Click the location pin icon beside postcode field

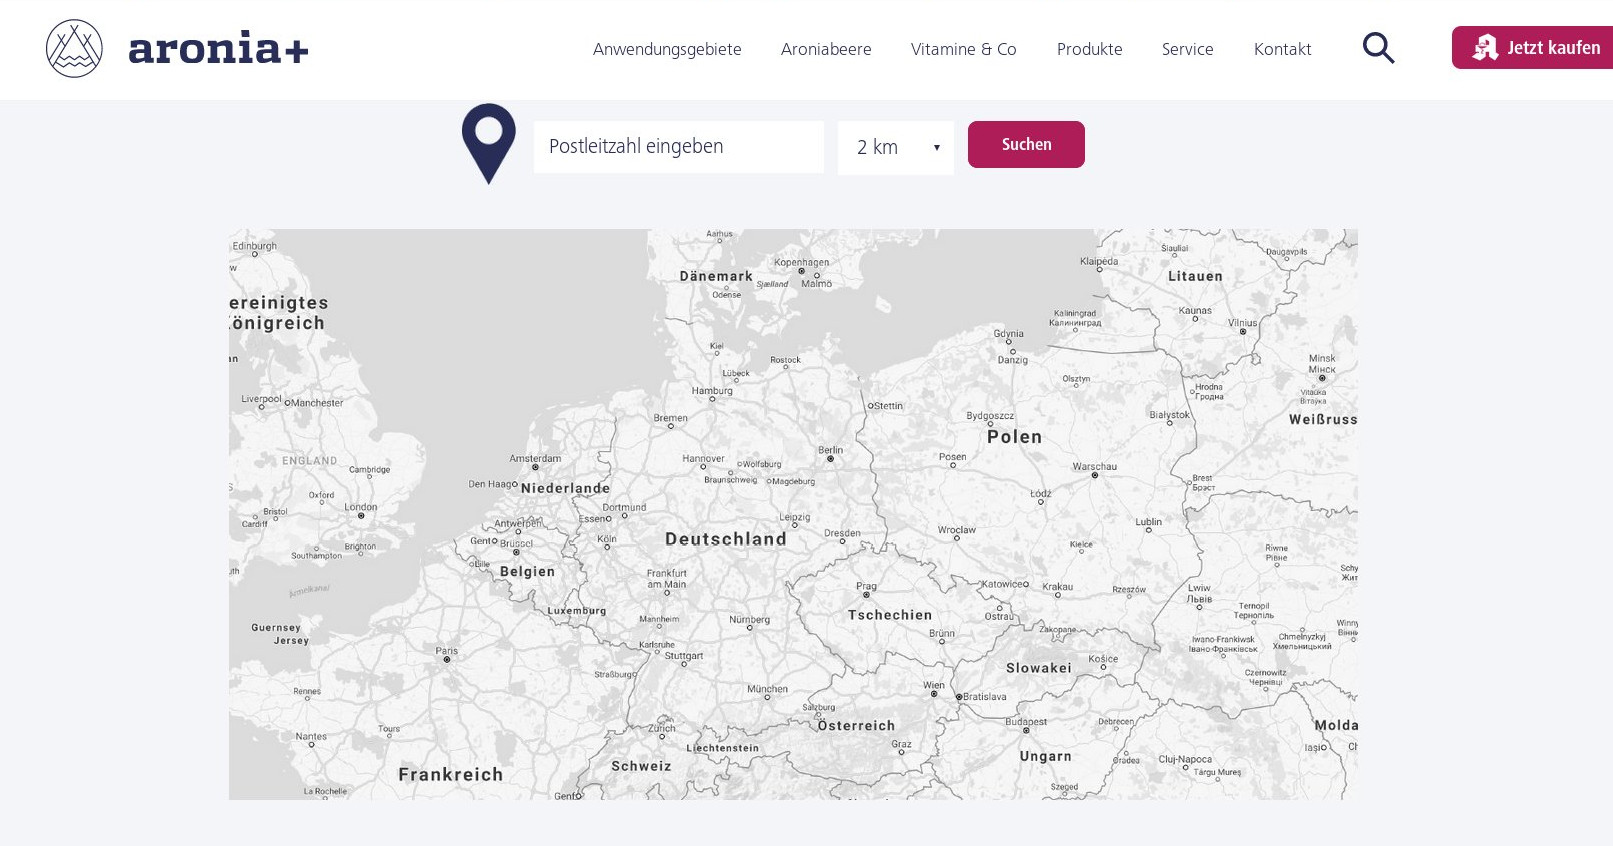click(488, 143)
